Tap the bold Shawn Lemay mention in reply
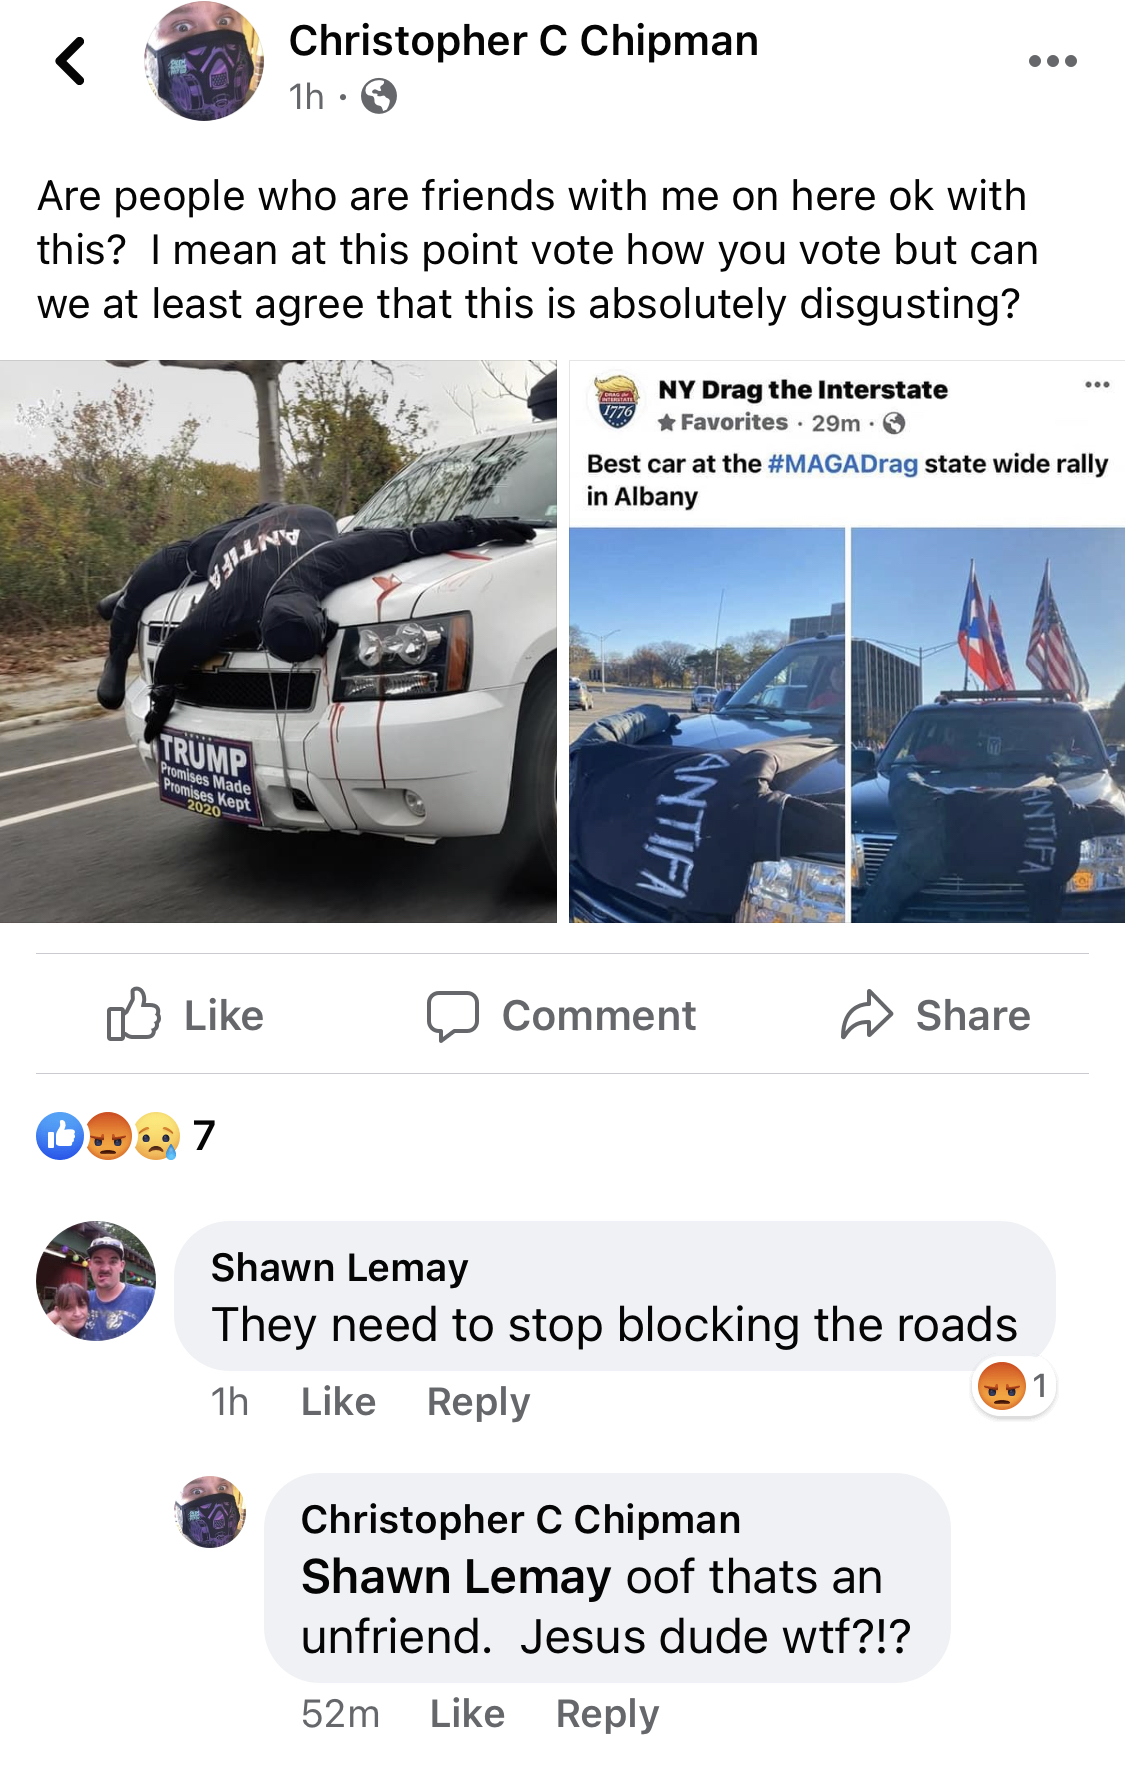The width and height of the screenshot is (1125, 1770). pos(456,1577)
